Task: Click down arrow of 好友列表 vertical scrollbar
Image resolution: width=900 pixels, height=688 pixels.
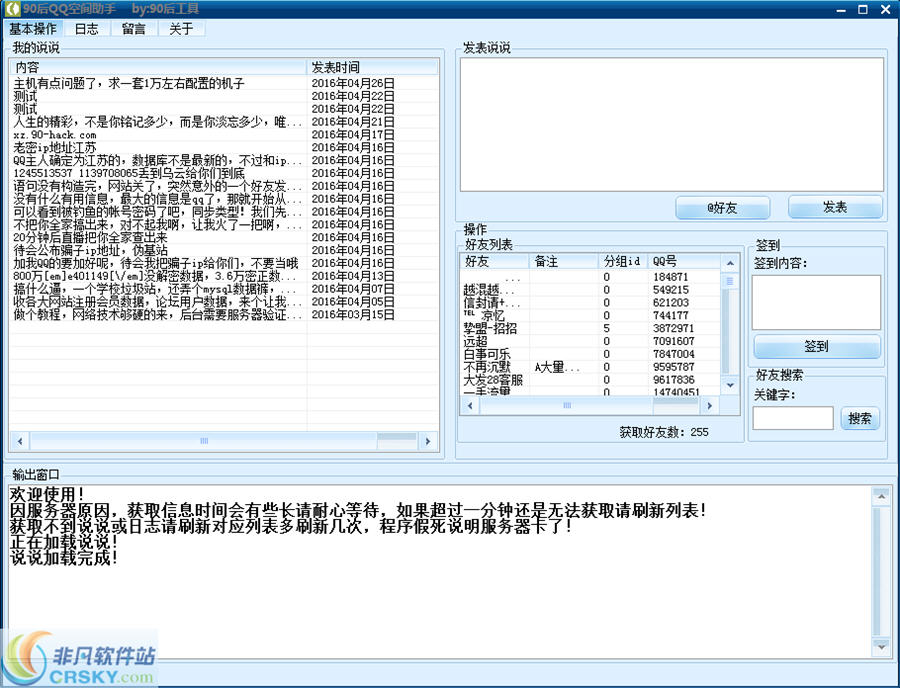Action: [x=730, y=385]
